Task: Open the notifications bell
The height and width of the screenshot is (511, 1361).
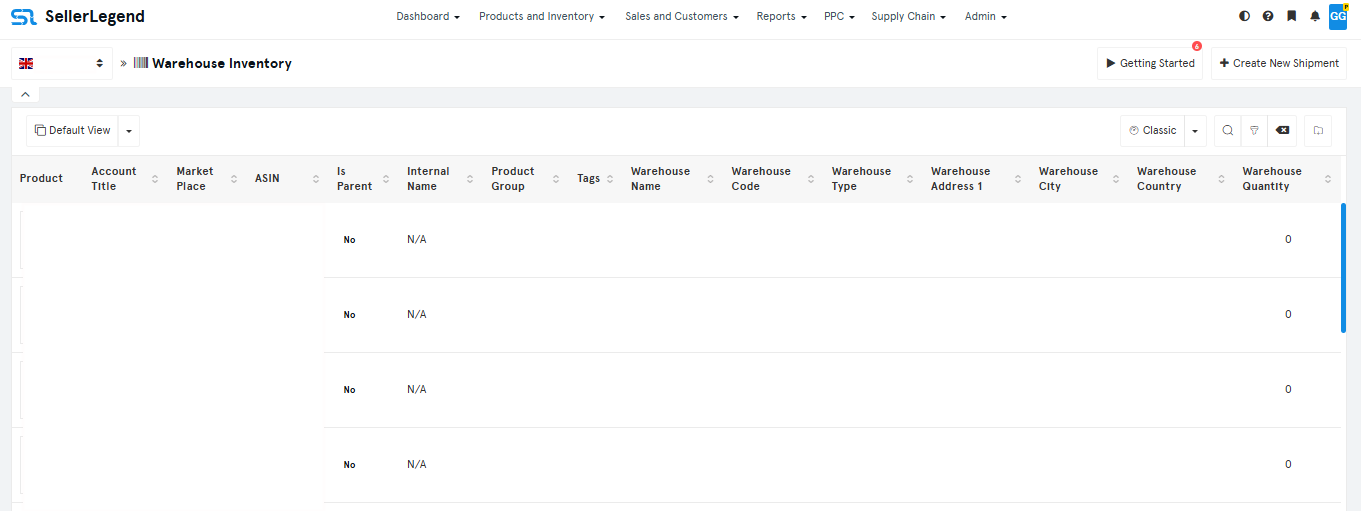Action: click(x=1315, y=16)
